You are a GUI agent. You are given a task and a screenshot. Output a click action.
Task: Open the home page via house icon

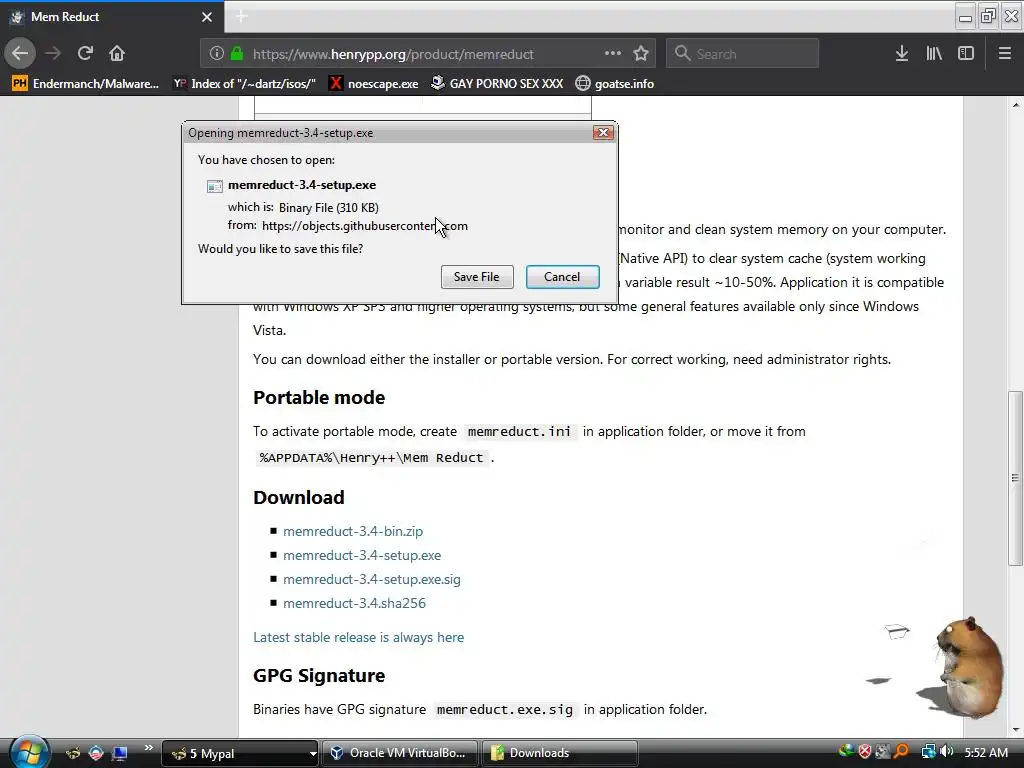pos(117,54)
